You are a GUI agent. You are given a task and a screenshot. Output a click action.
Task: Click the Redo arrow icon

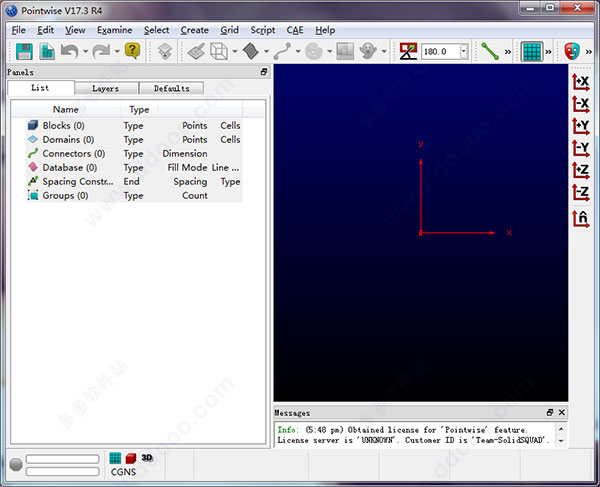(x=101, y=51)
